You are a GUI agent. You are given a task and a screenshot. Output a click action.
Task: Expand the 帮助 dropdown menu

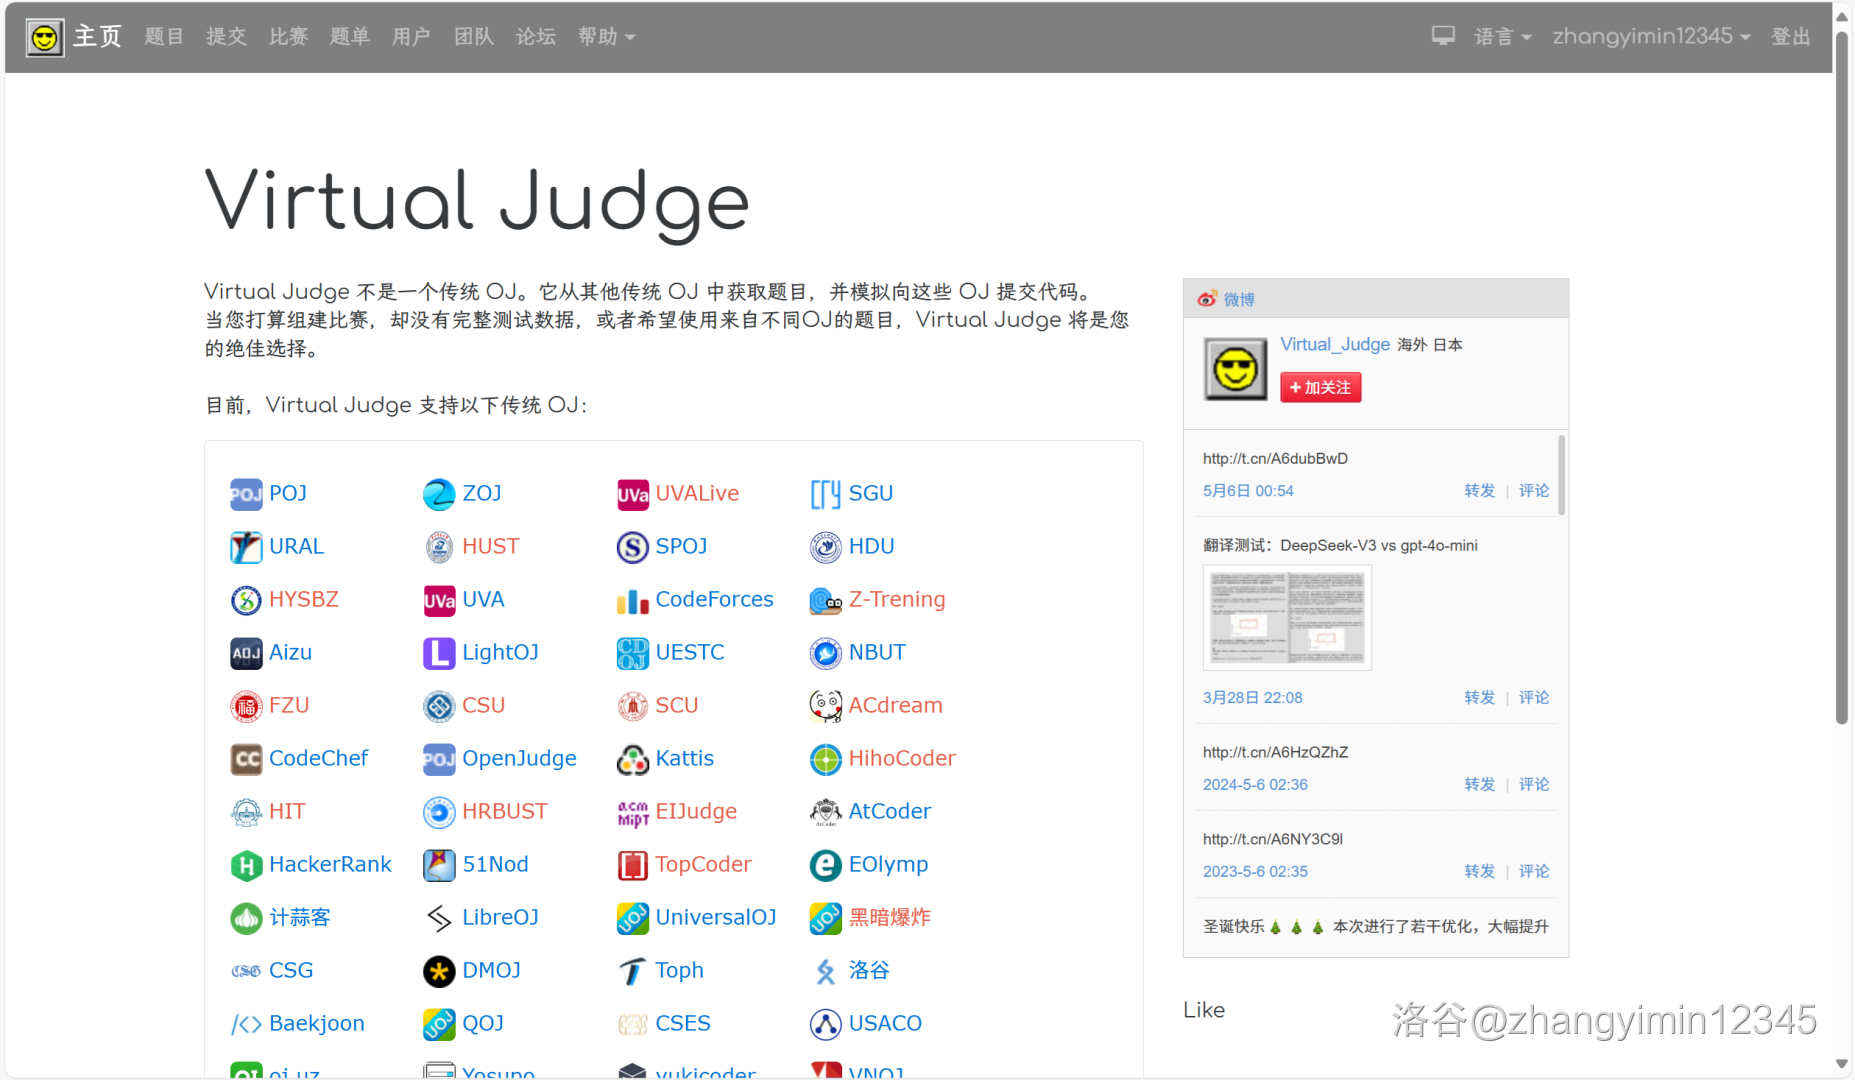(x=606, y=37)
